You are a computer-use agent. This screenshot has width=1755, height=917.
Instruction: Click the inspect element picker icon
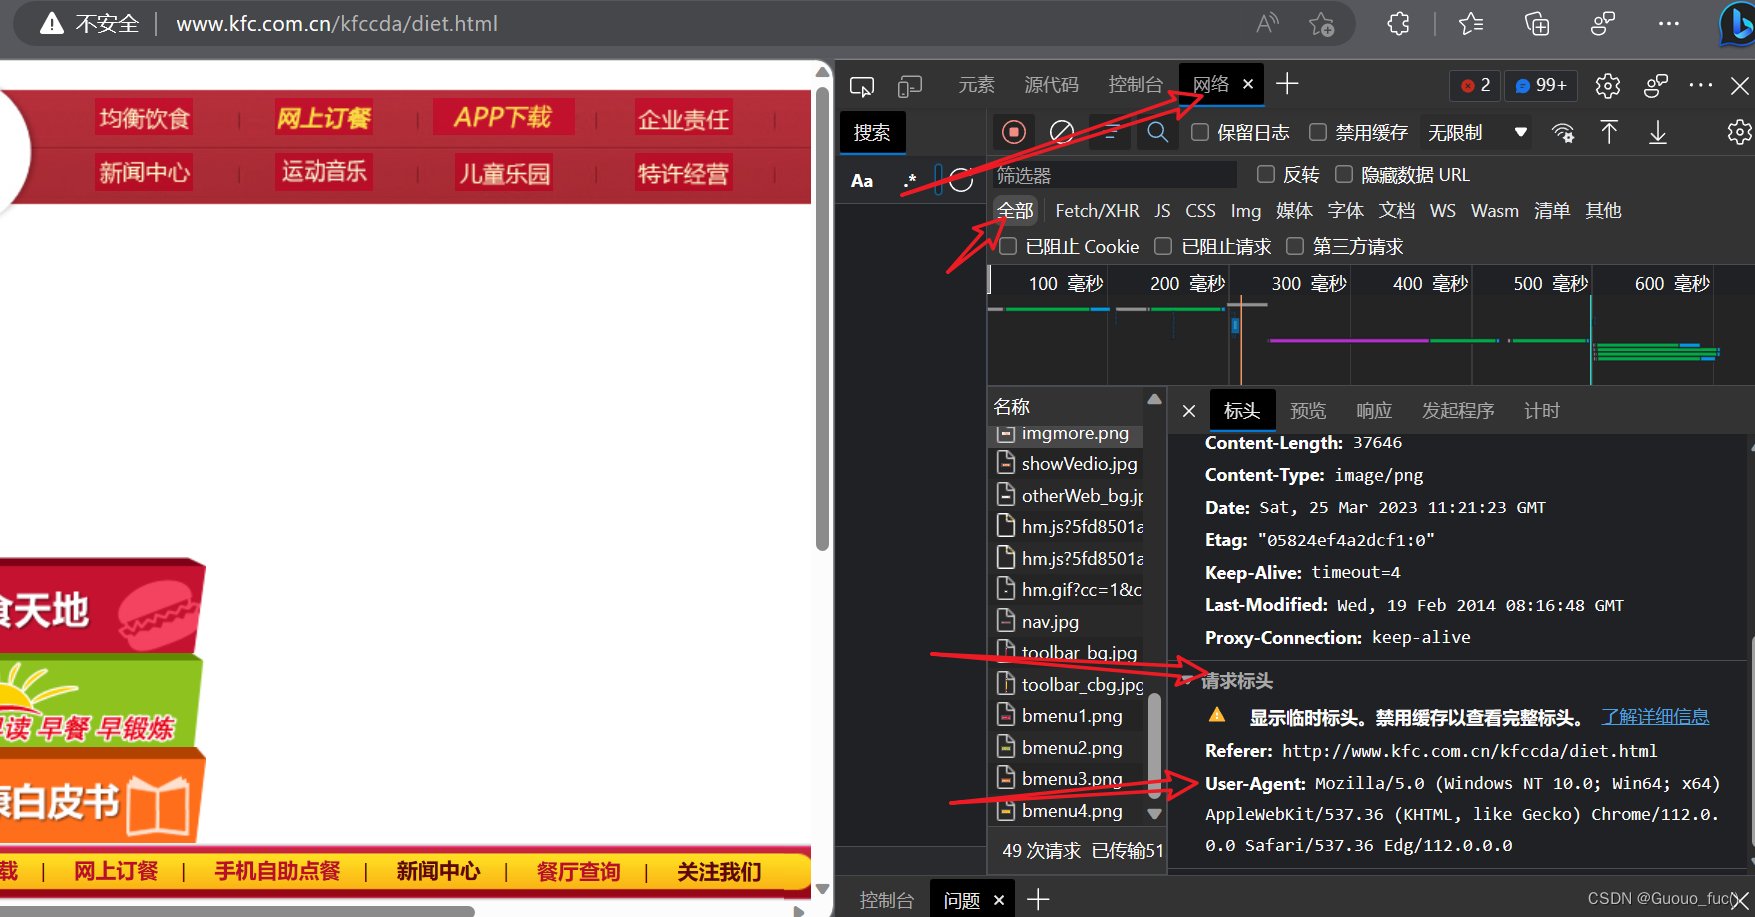pyautogui.click(x=861, y=86)
